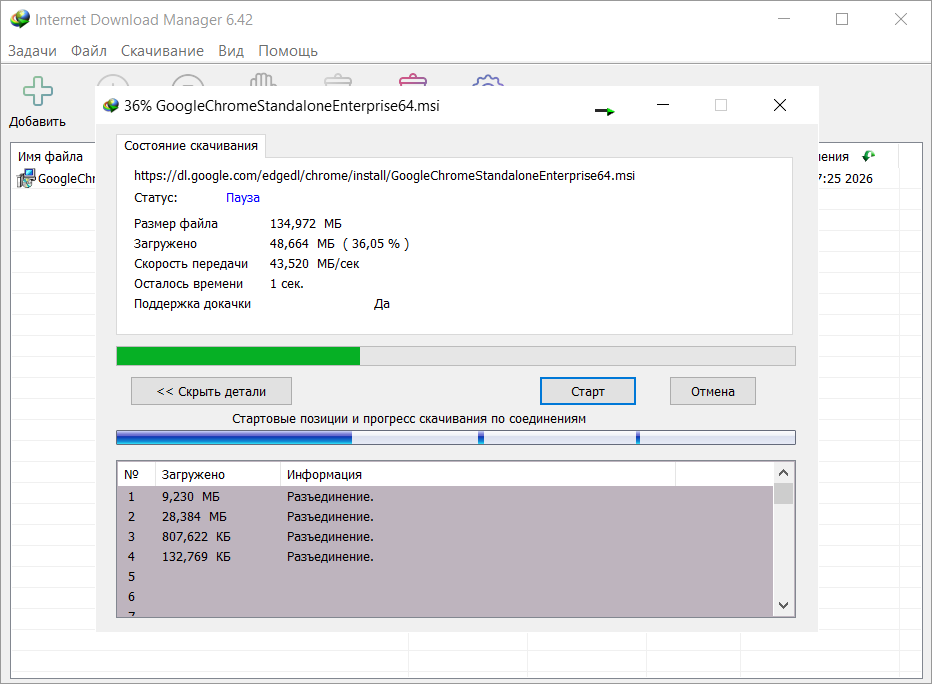Click the gear settings toolbar icon
Image resolution: width=932 pixels, height=684 pixels.
pyautogui.click(x=488, y=81)
